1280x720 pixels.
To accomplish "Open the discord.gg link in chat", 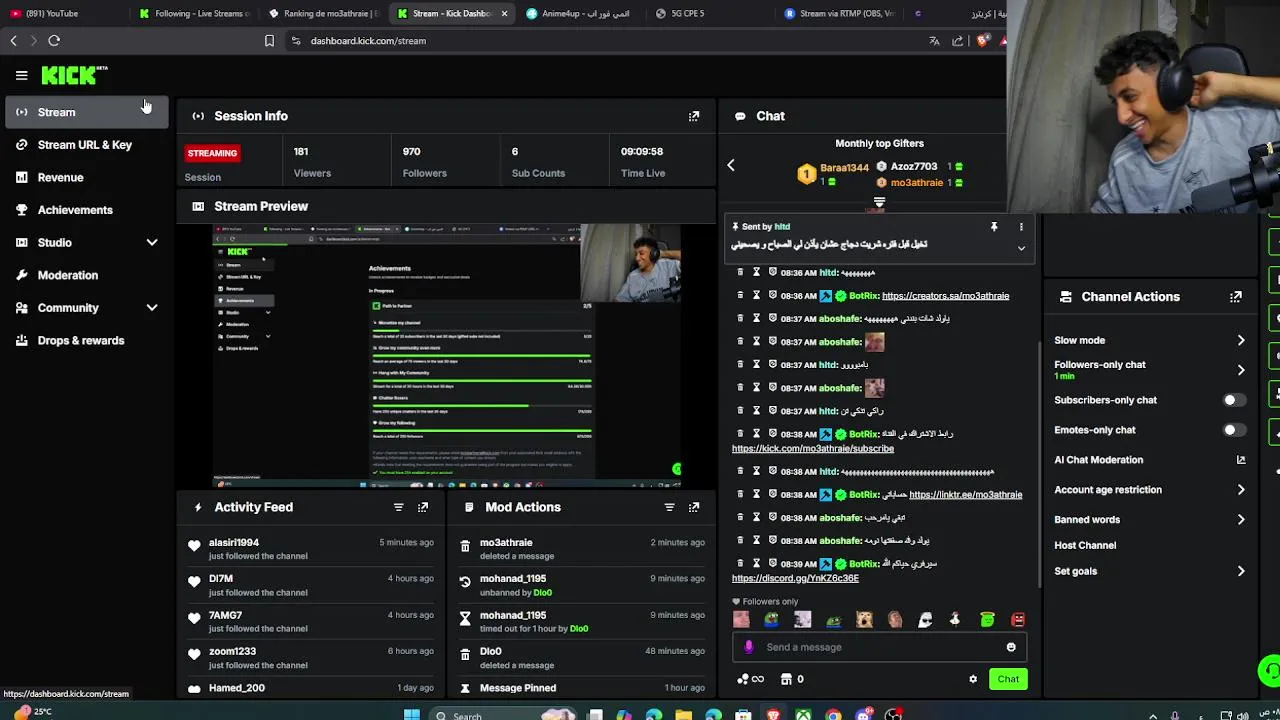I will tap(795, 578).
